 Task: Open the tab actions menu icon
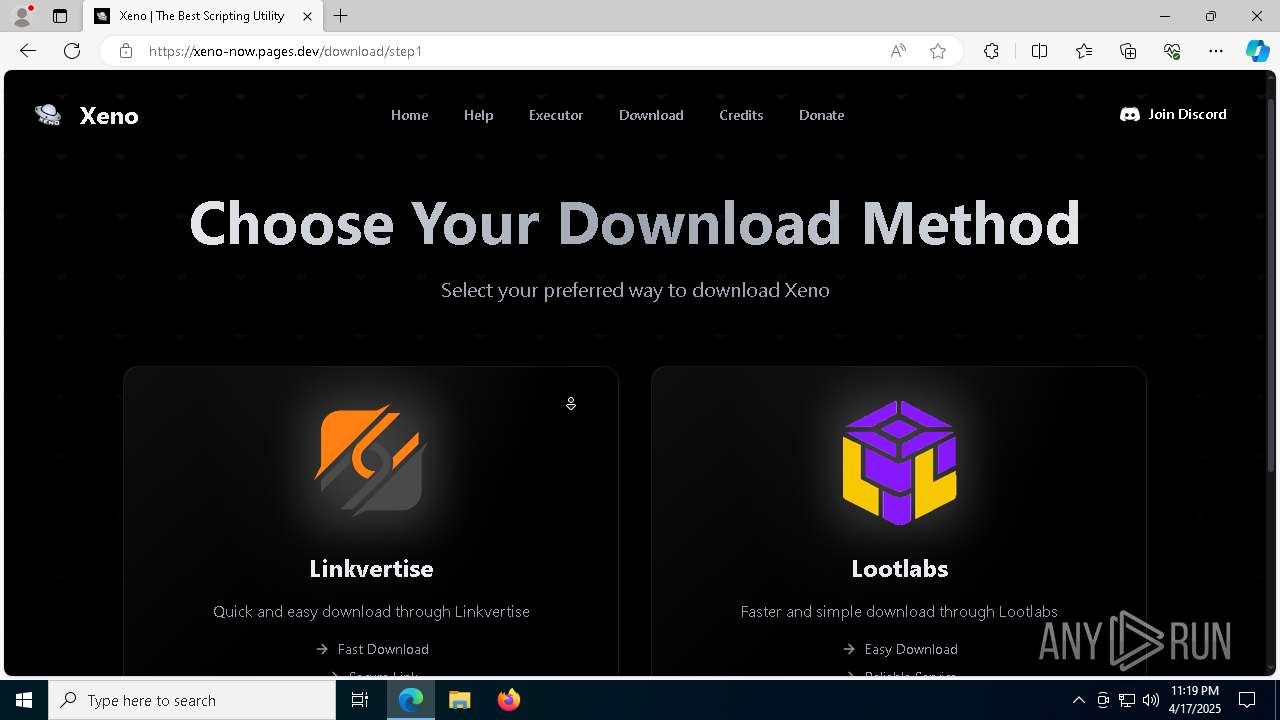pyautogui.click(x=60, y=16)
